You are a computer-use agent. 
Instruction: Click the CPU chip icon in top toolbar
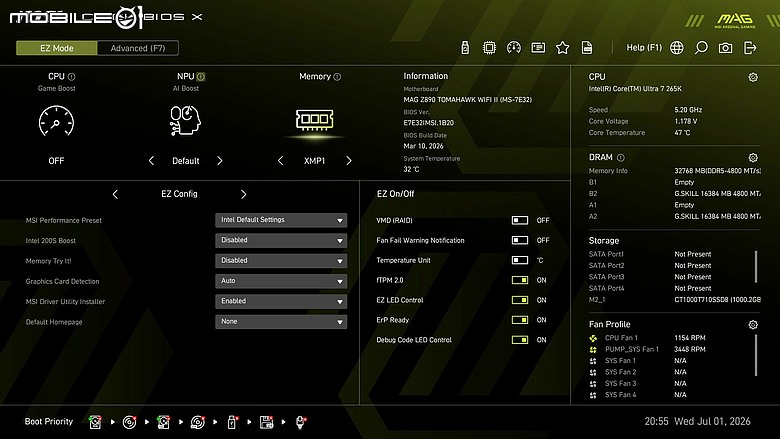coord(489,48)
